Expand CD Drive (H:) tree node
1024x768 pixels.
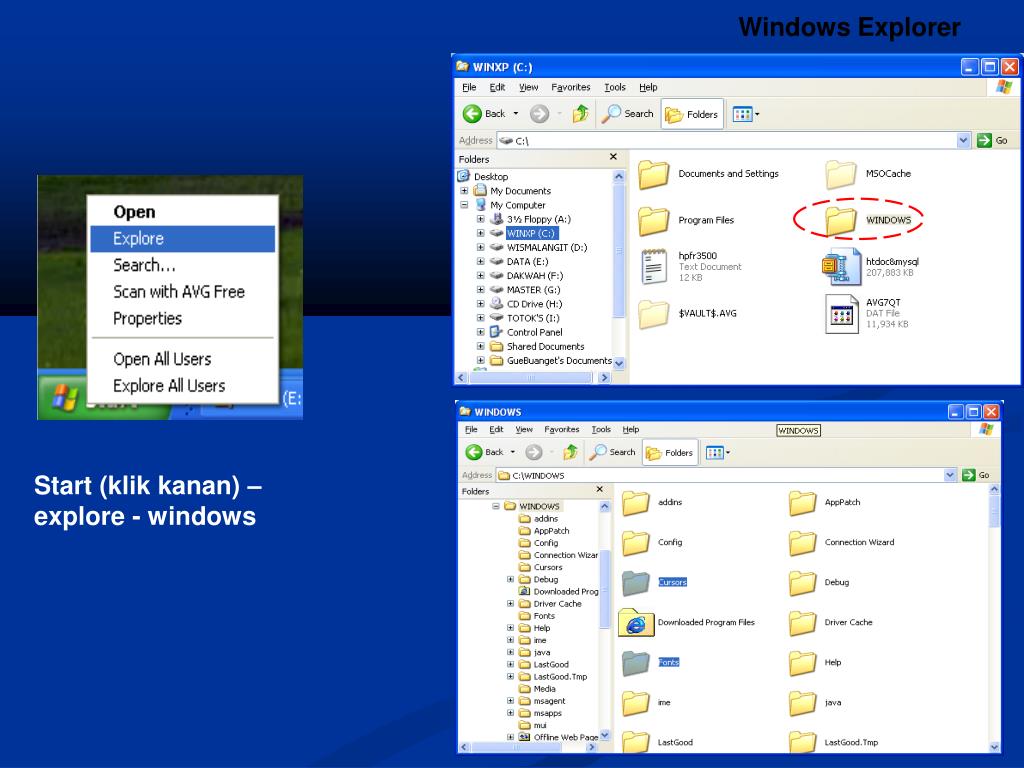coord(481,304)
